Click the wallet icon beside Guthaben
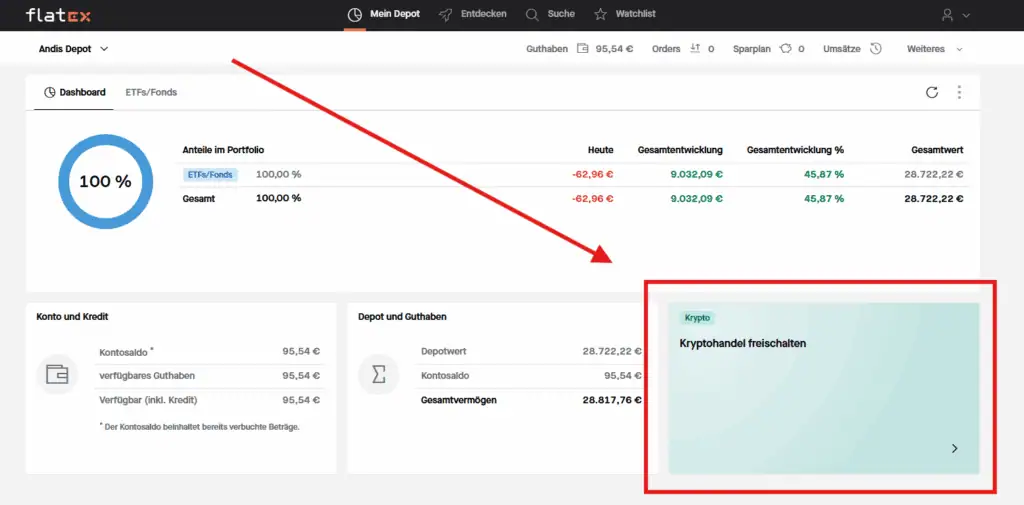Screen dimensions: 1024x505 pos(583,48)
